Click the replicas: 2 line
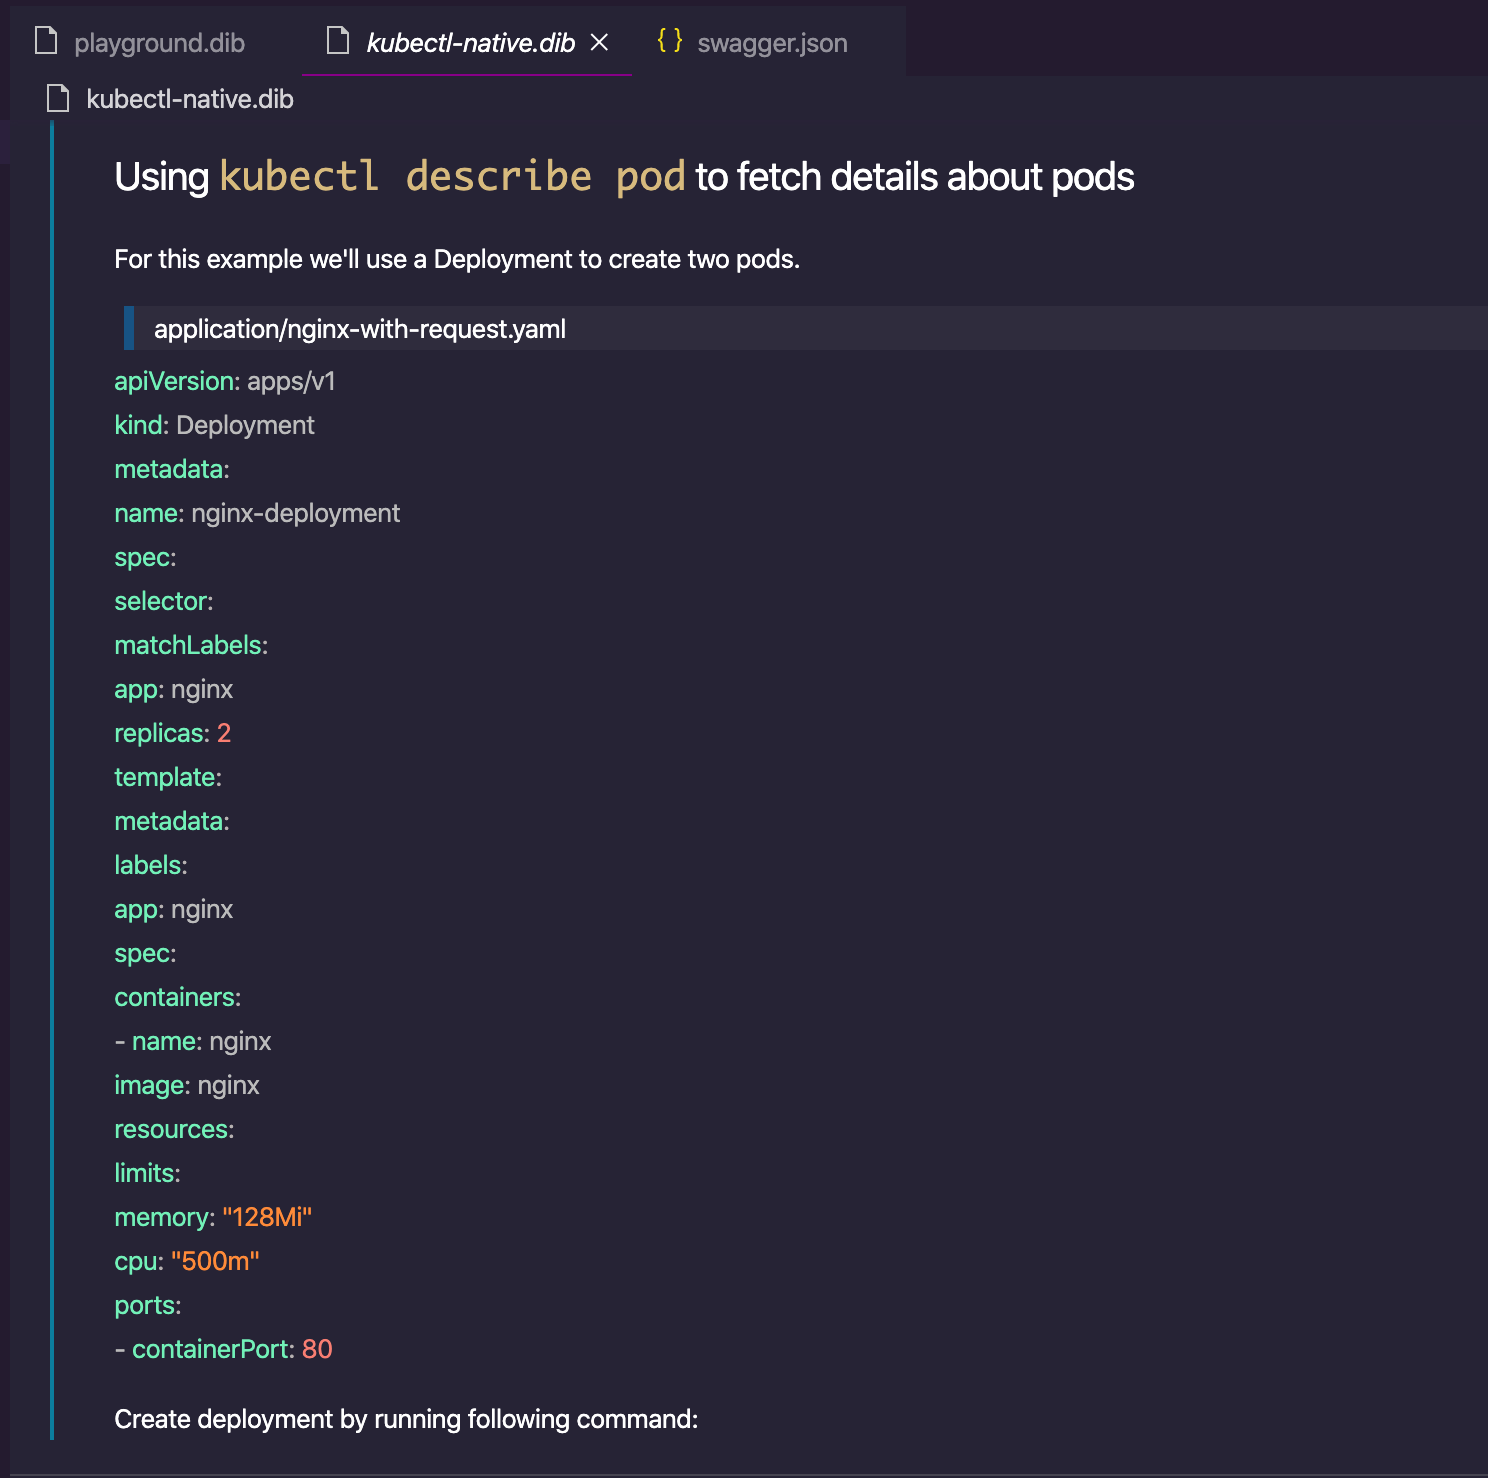This screenshot has height=1478, width=1488. point(172,732)
